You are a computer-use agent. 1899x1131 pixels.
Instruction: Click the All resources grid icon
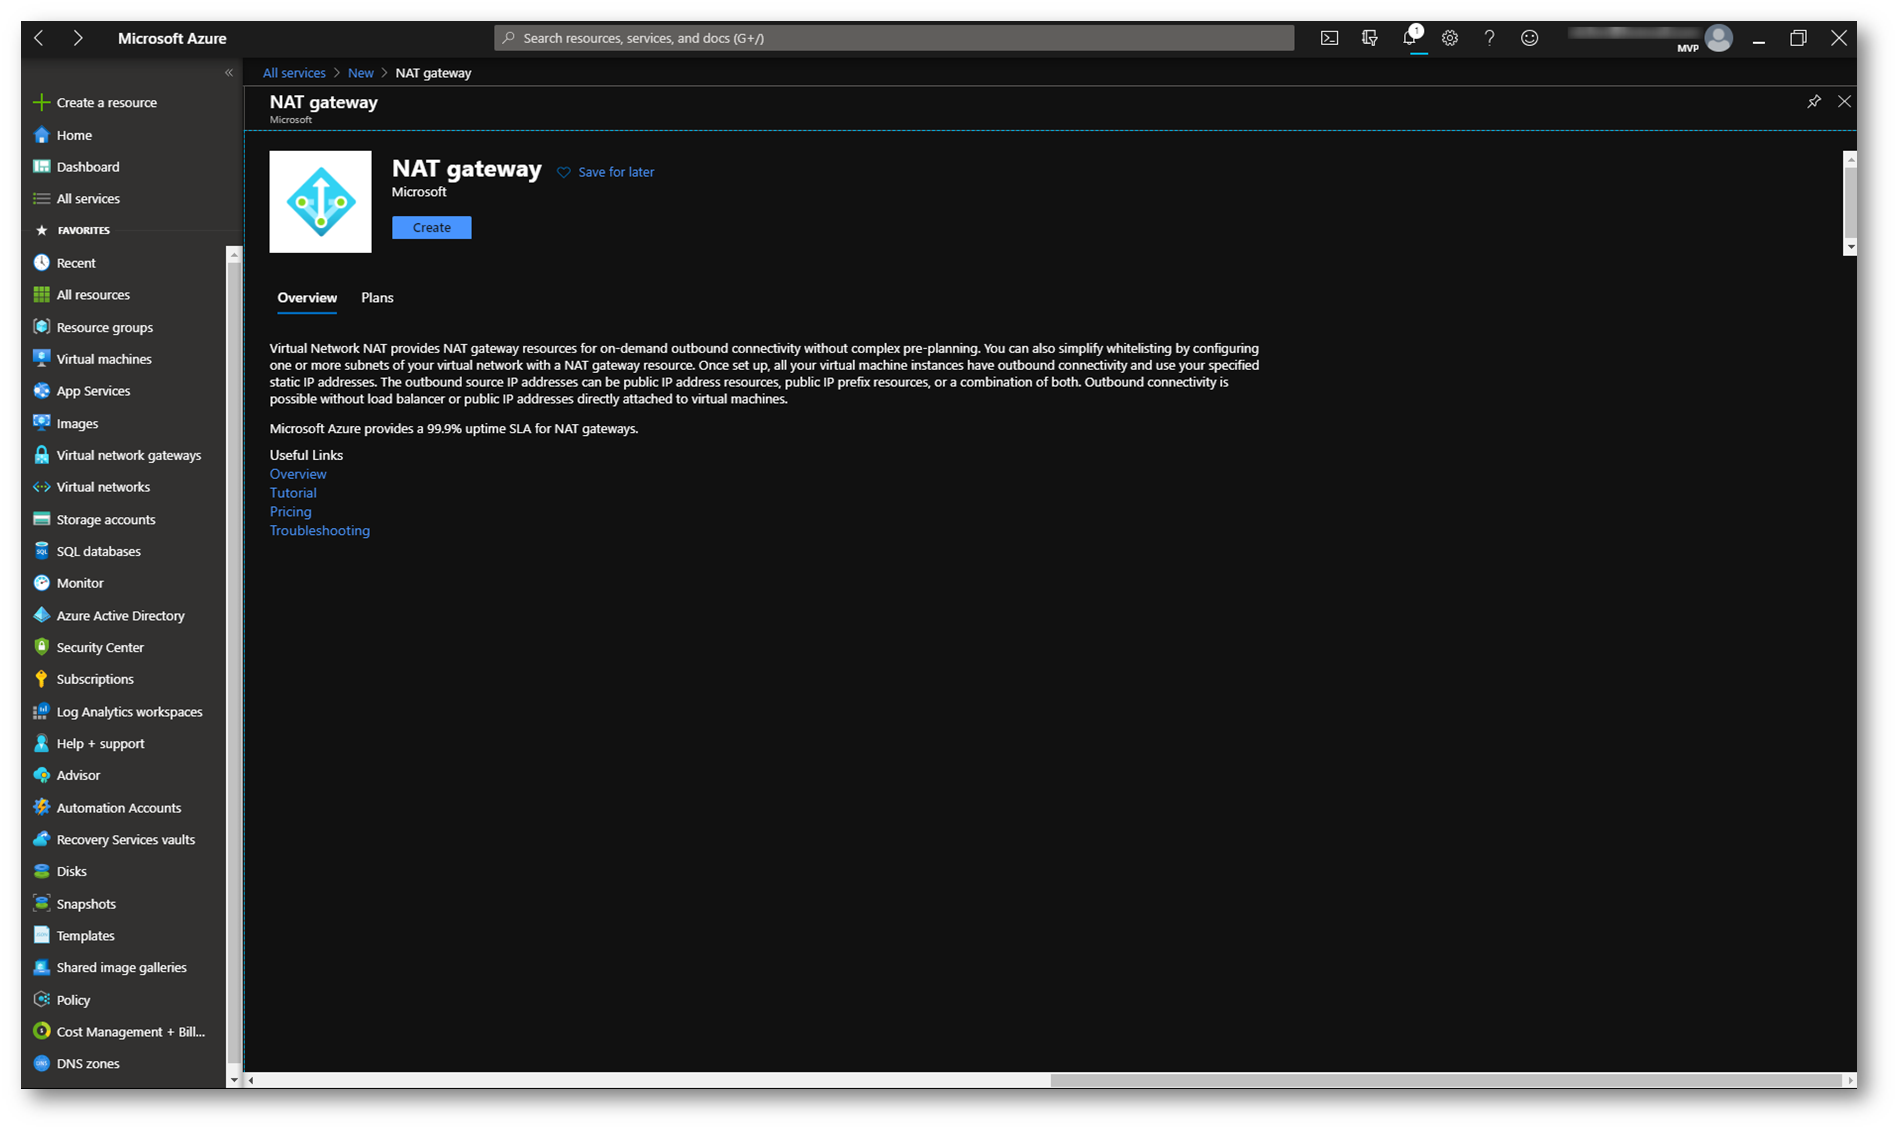pos(41,295)
